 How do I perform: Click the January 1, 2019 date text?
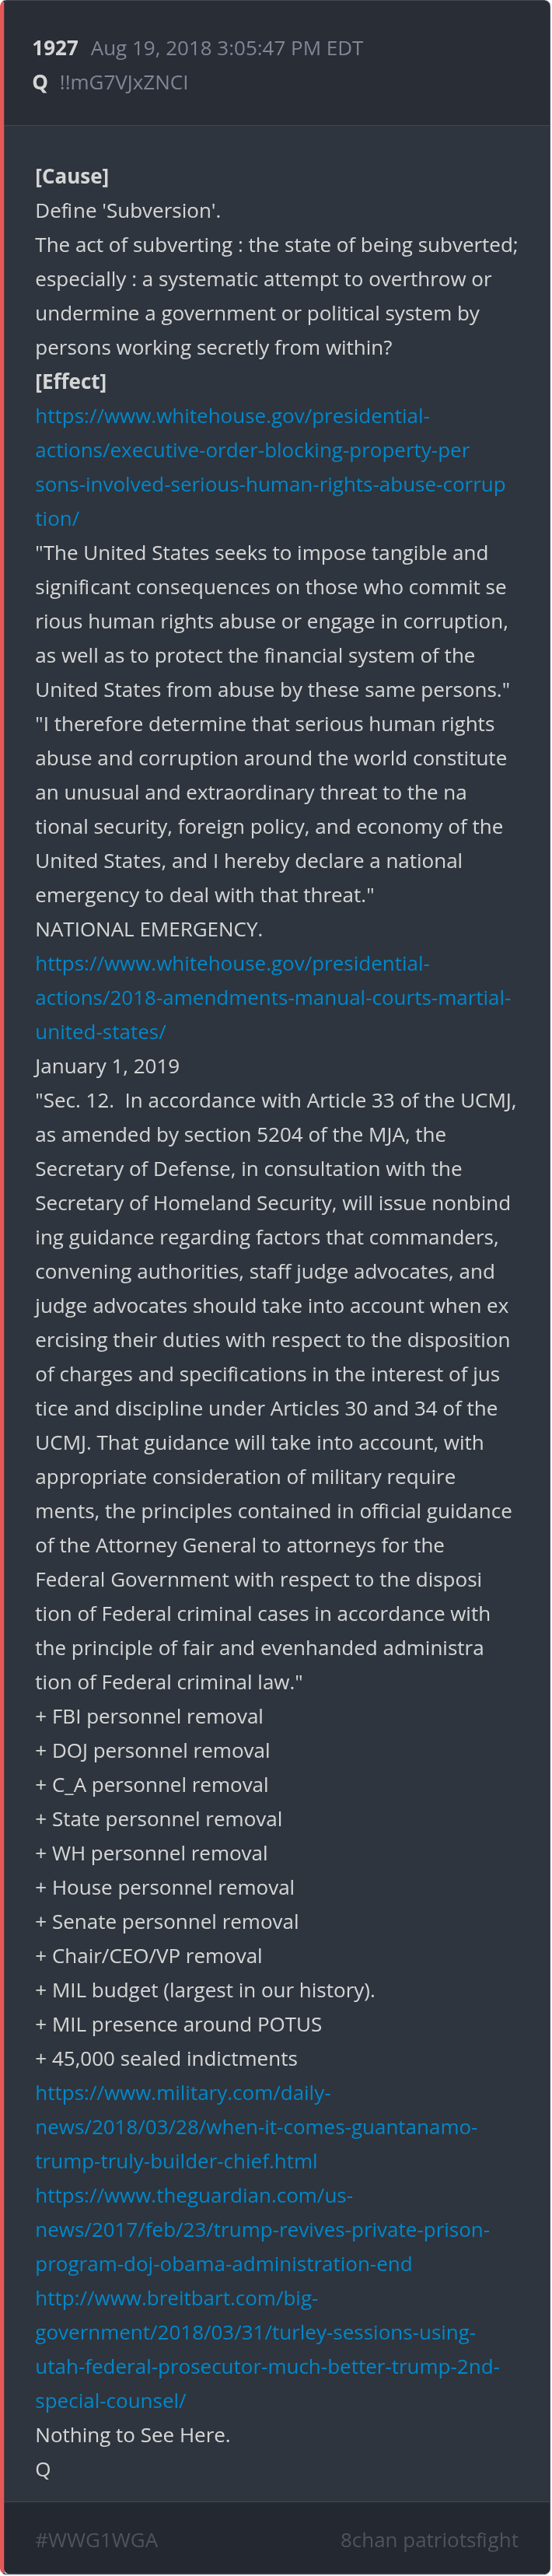107,1066
